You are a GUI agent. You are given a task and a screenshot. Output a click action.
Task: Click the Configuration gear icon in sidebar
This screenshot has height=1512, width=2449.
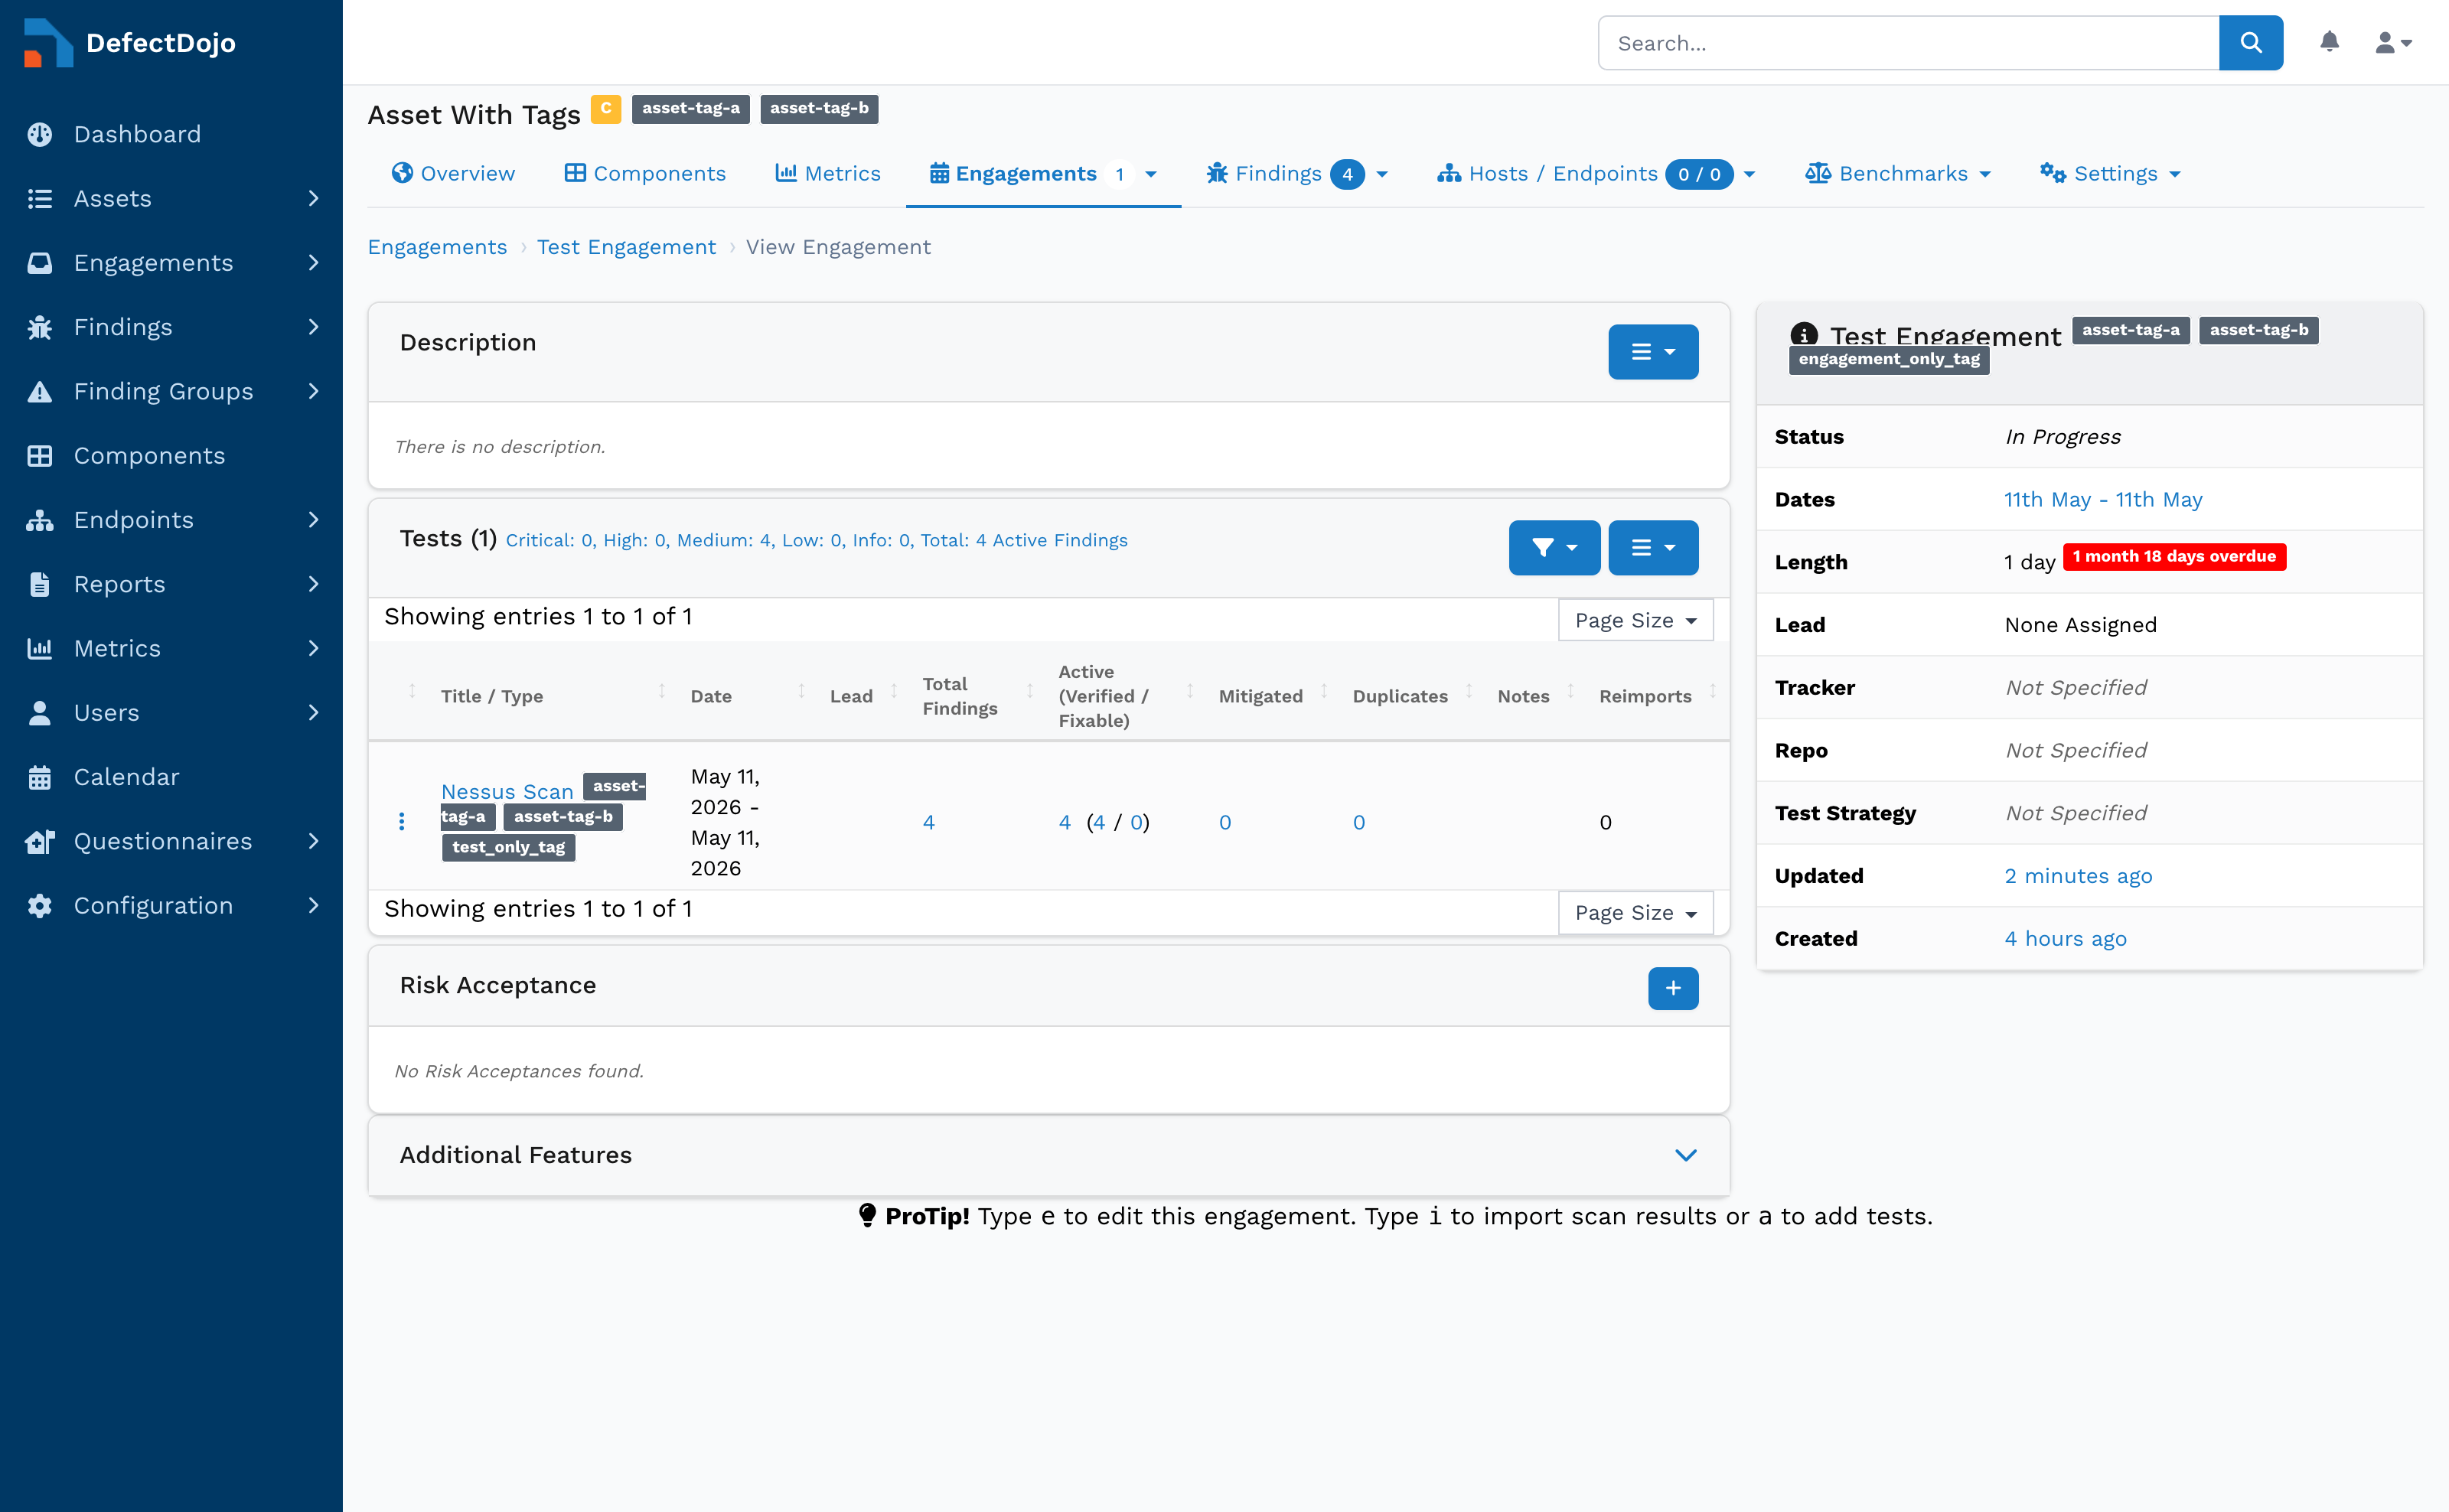pos(40,906)
